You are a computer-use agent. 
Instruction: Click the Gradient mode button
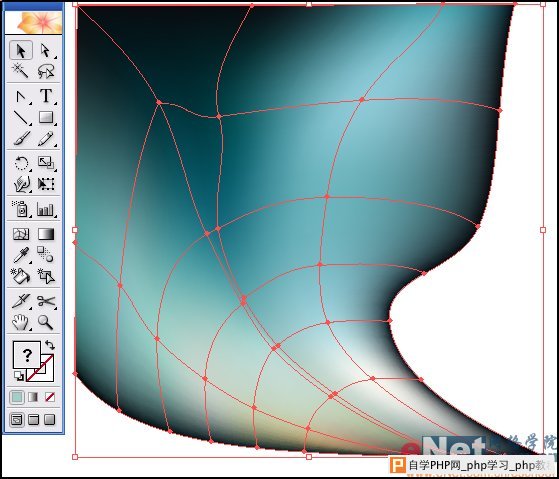point(33,397)
